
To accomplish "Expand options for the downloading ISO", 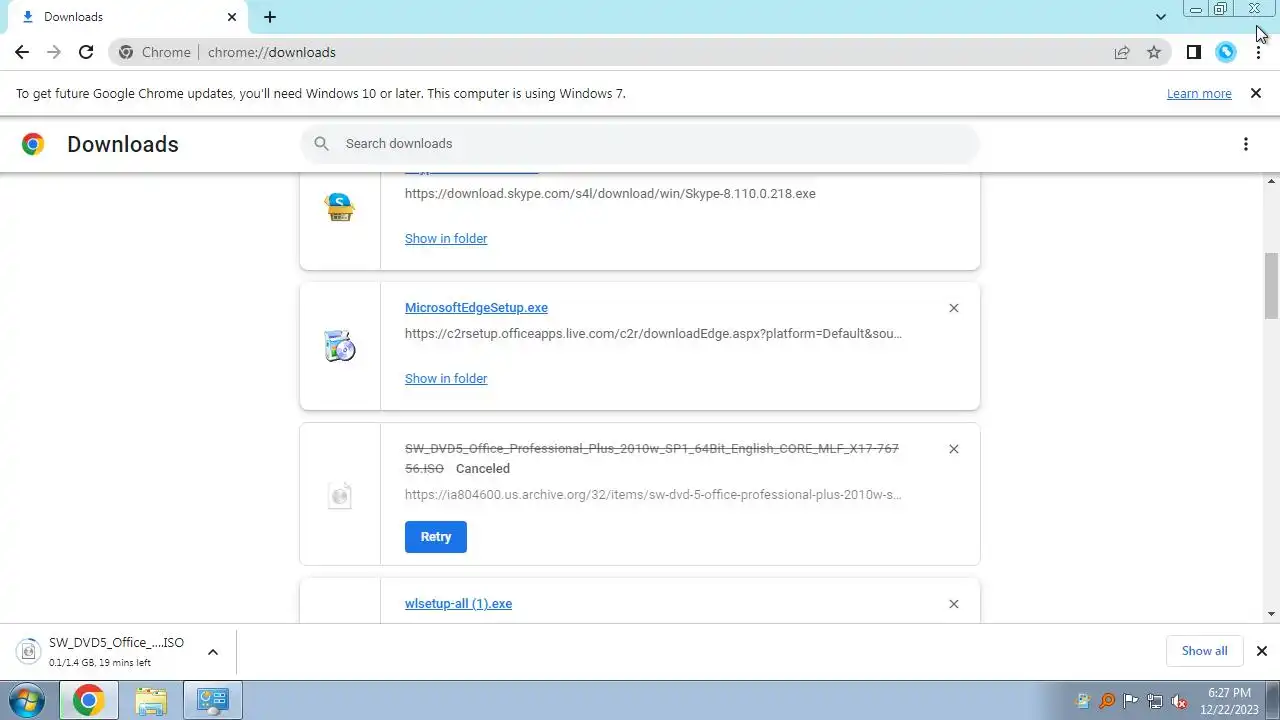I will 213,652.
